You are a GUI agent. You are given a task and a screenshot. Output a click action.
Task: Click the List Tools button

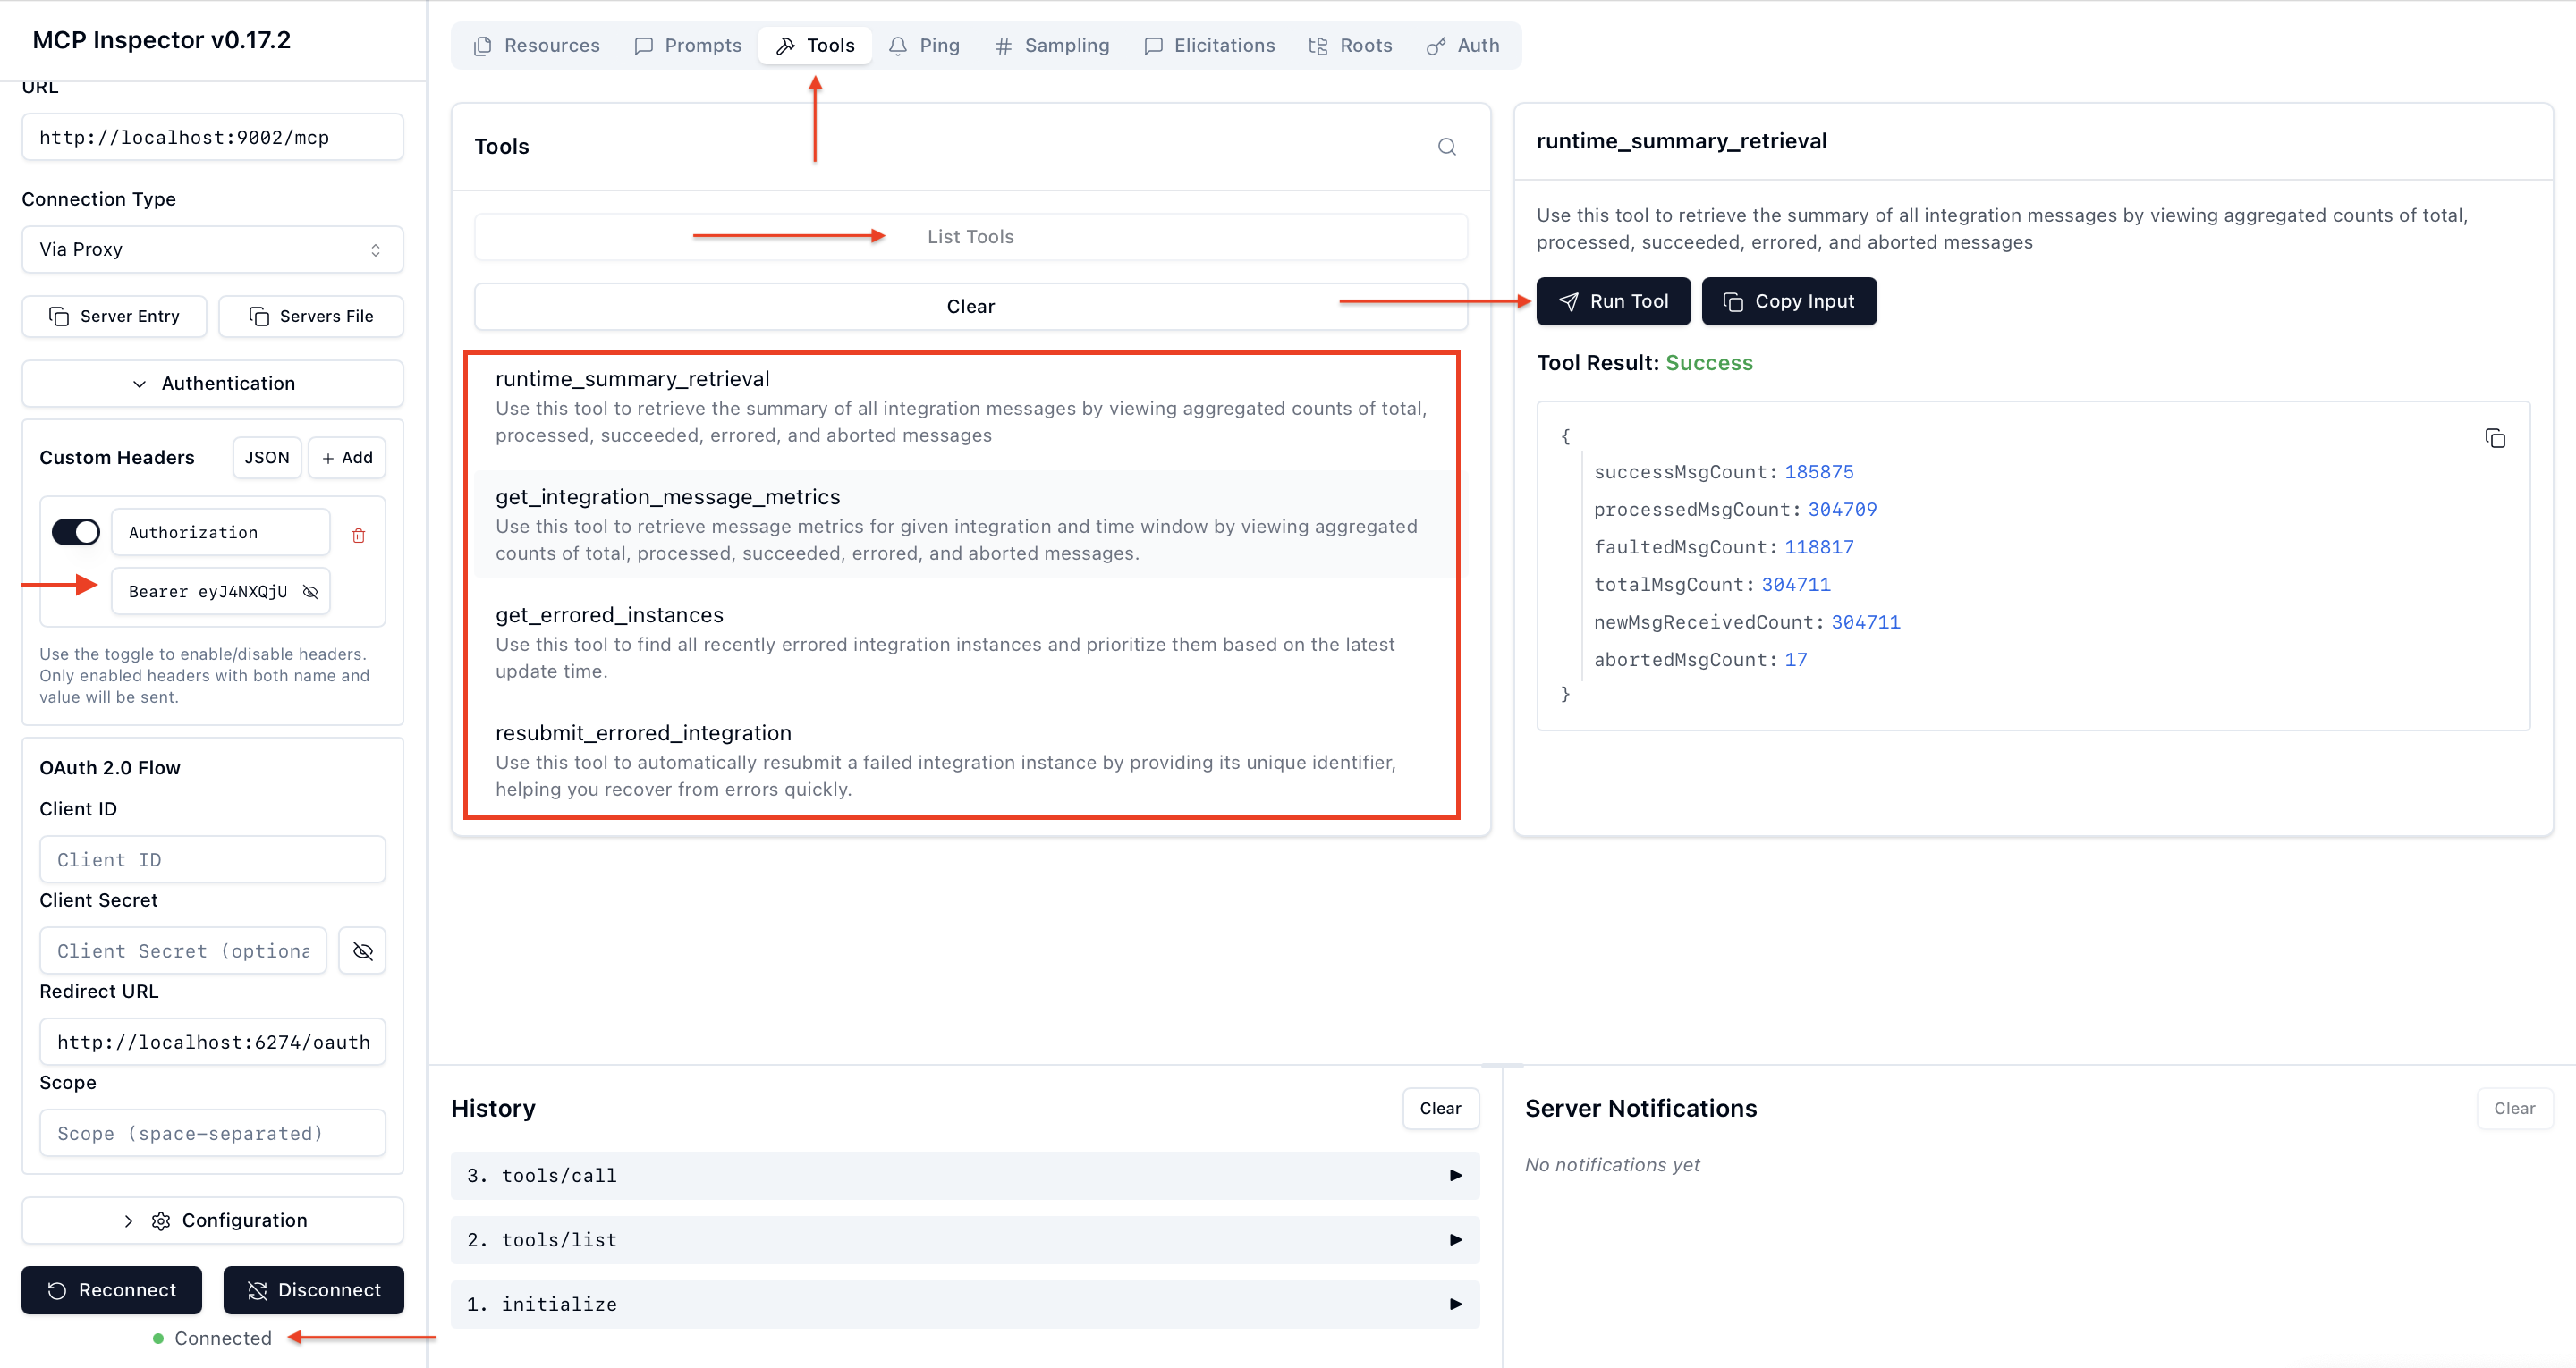click(x=969, y=236)
